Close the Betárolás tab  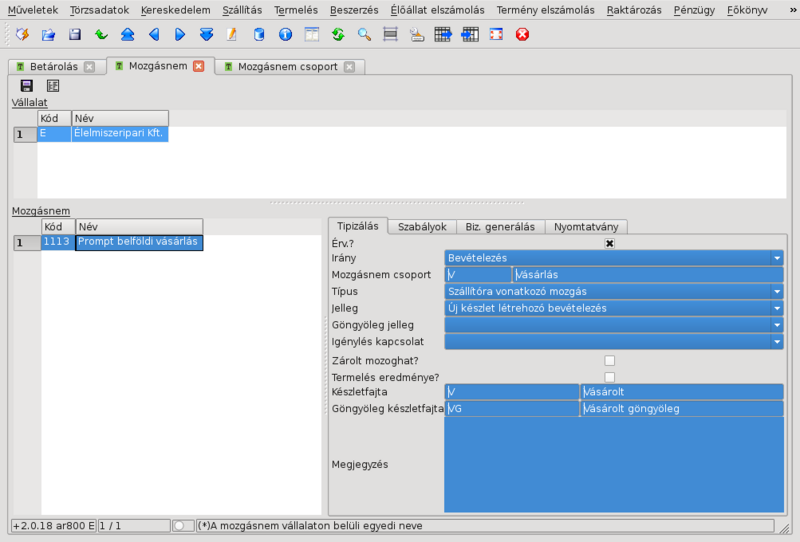pos(89,67)
